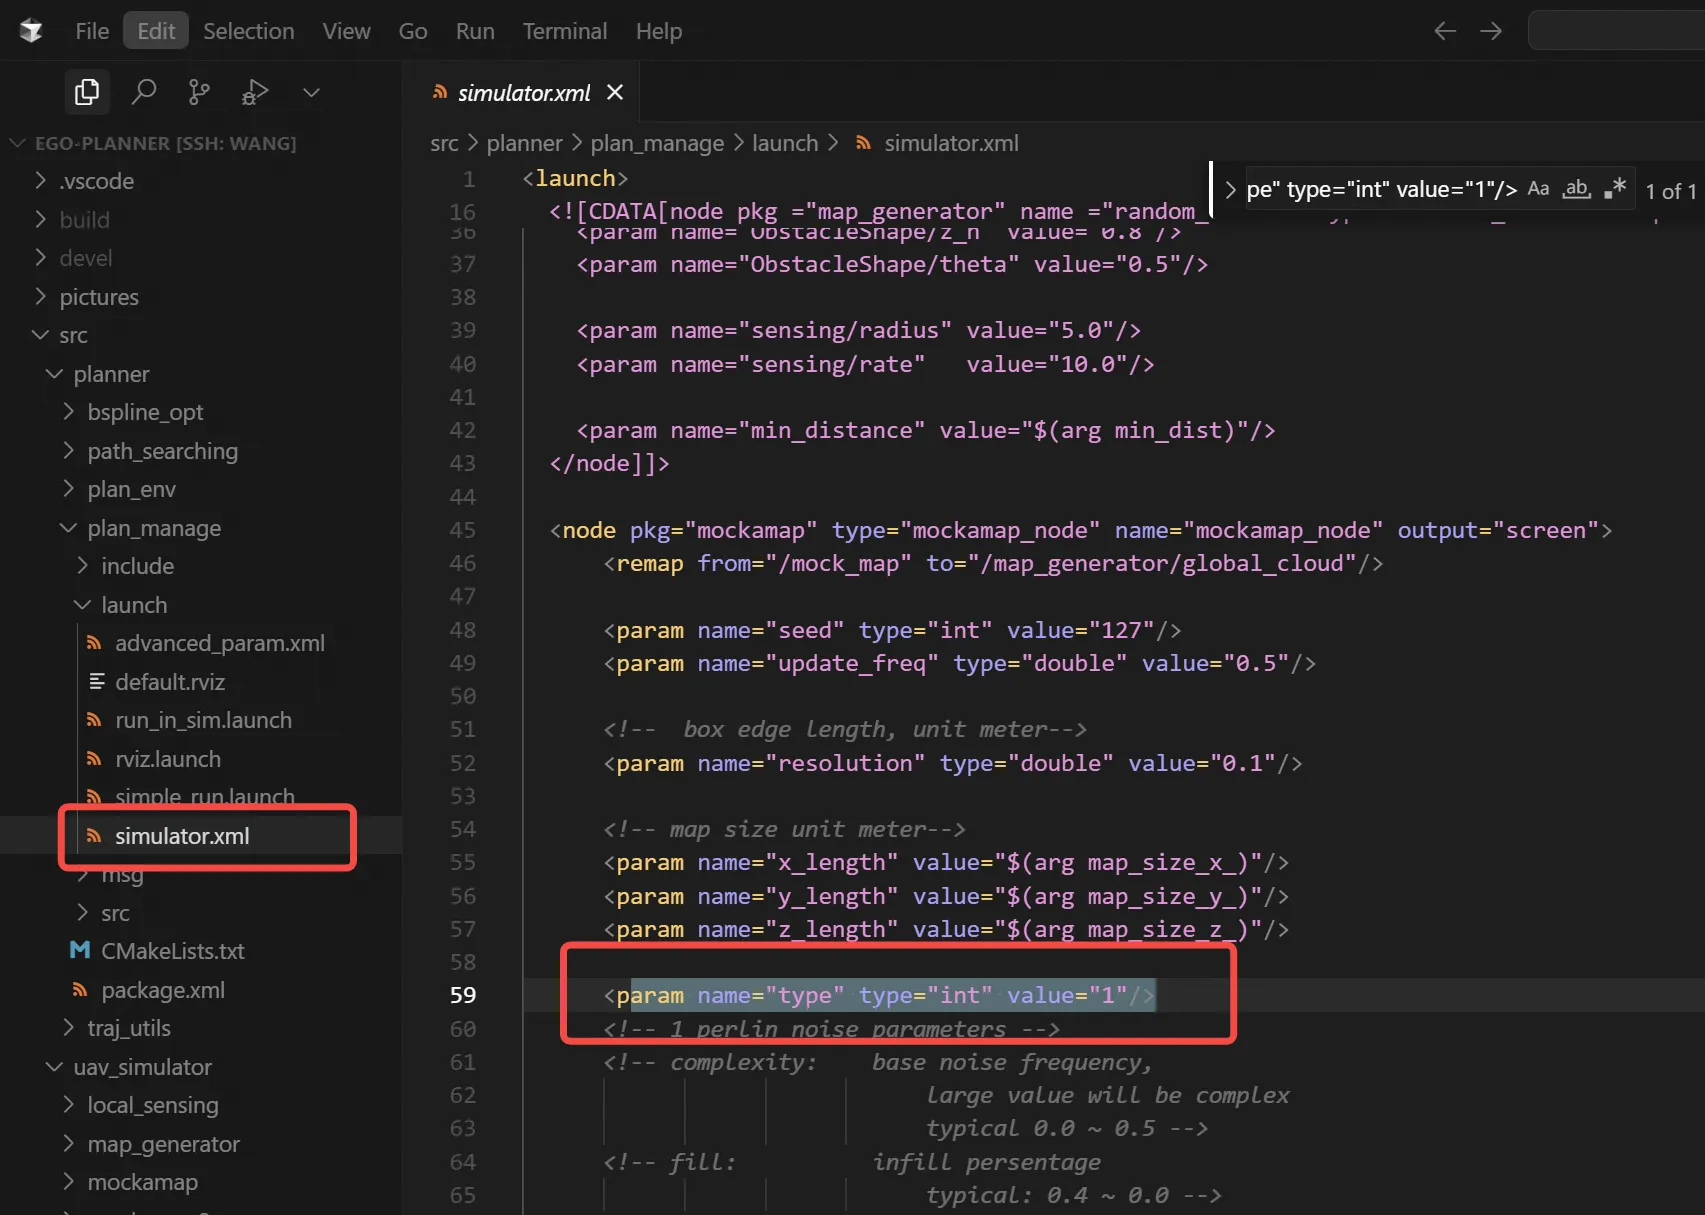Toggle Use Regular Expression in find widget
The image size is (1705, 1215).
pos(1615,189)
